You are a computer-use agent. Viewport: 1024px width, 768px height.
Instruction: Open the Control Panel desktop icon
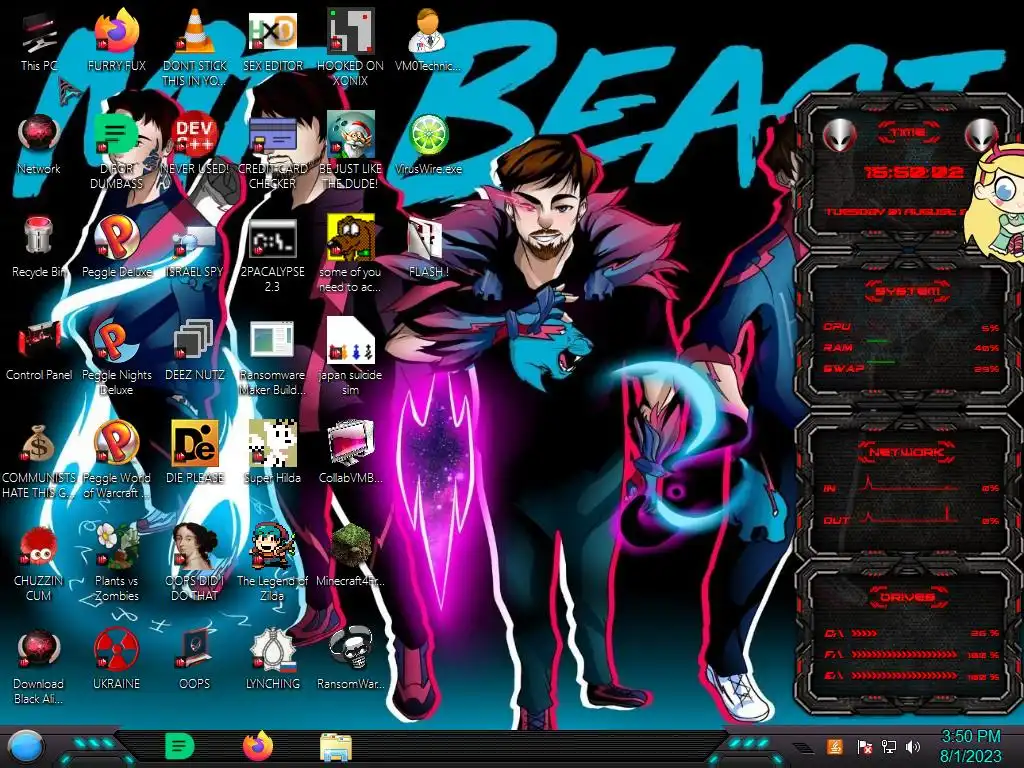(x=39, y=350)
